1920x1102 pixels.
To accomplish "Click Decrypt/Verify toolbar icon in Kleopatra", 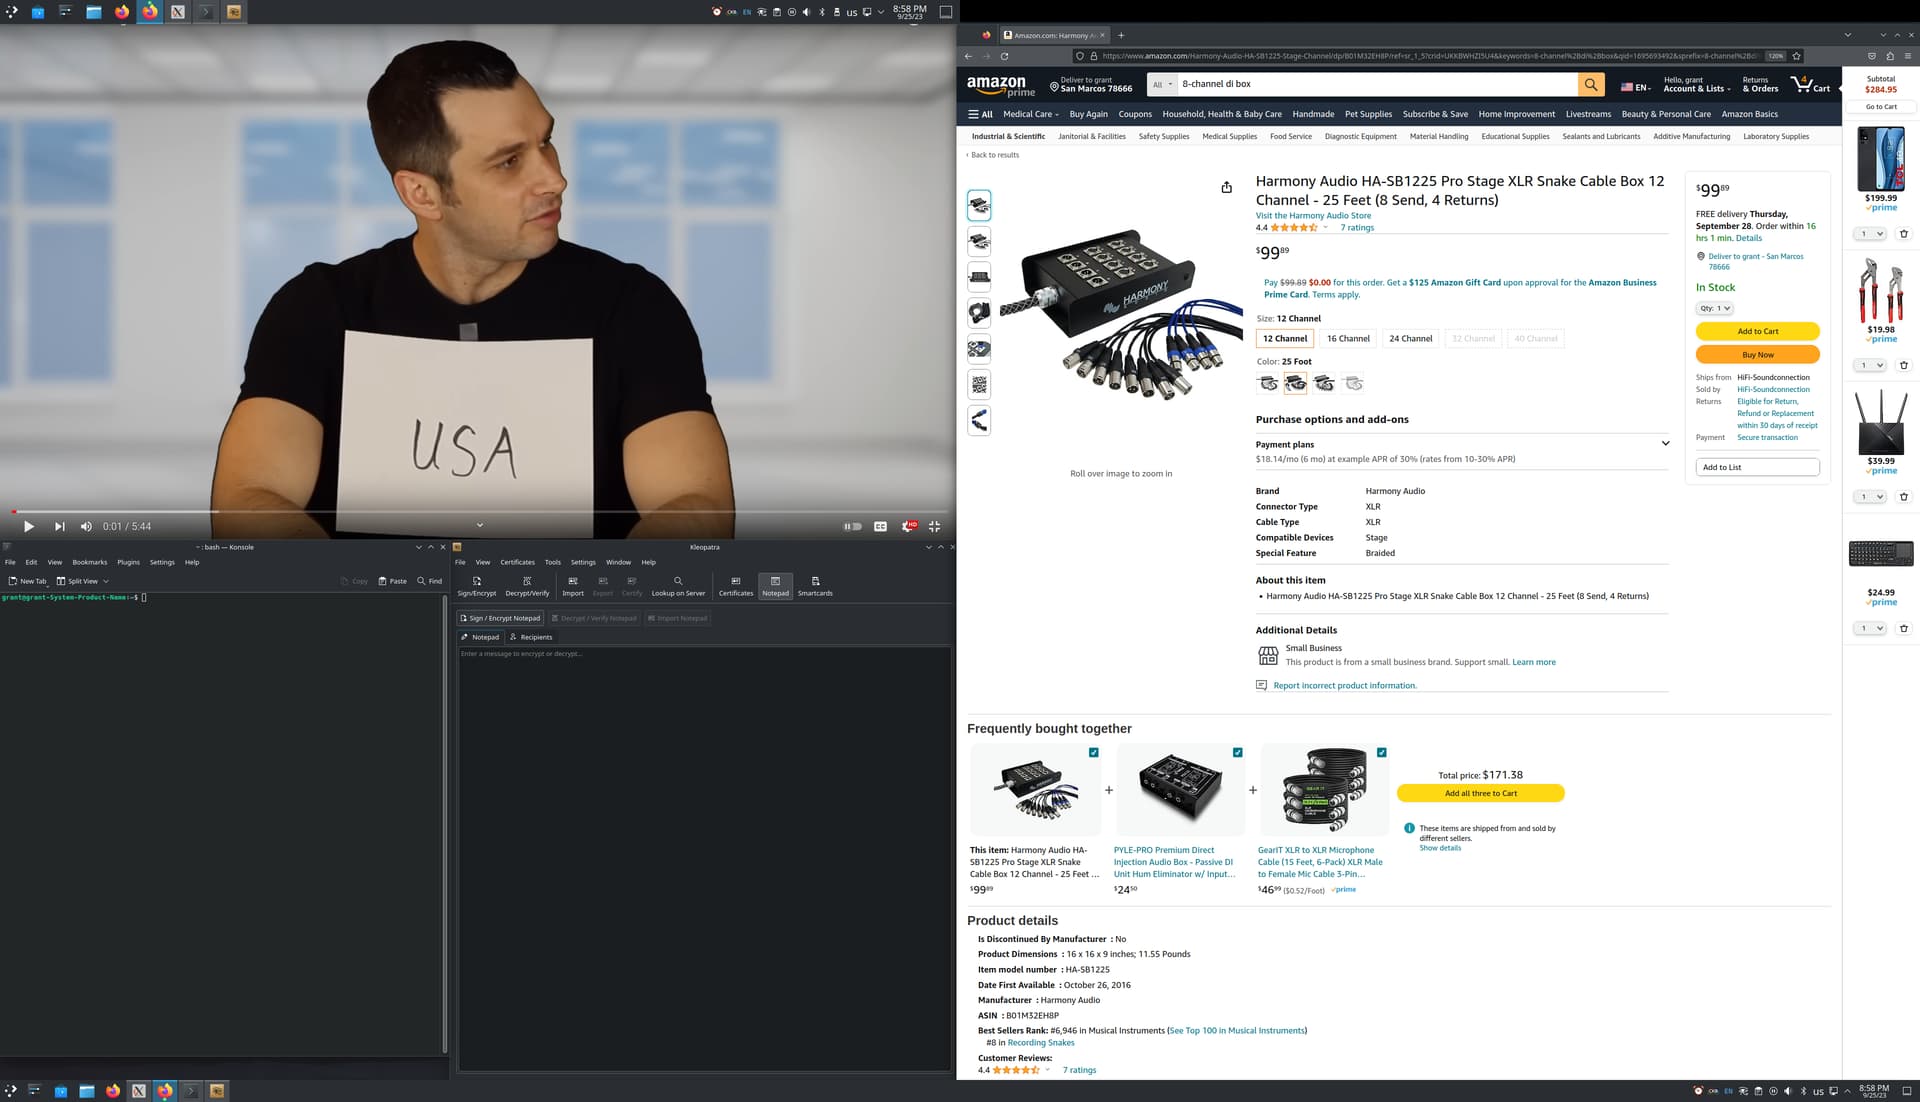I will coord(527,586).
